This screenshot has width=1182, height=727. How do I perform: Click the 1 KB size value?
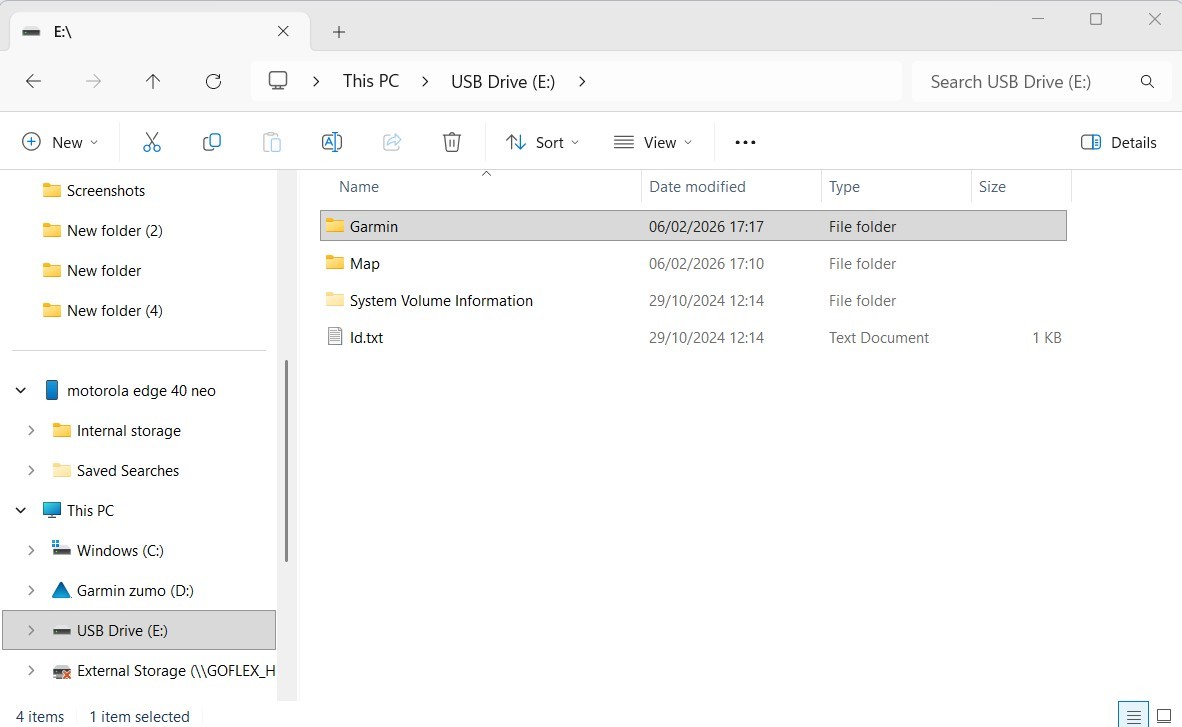click(1046, 338)
